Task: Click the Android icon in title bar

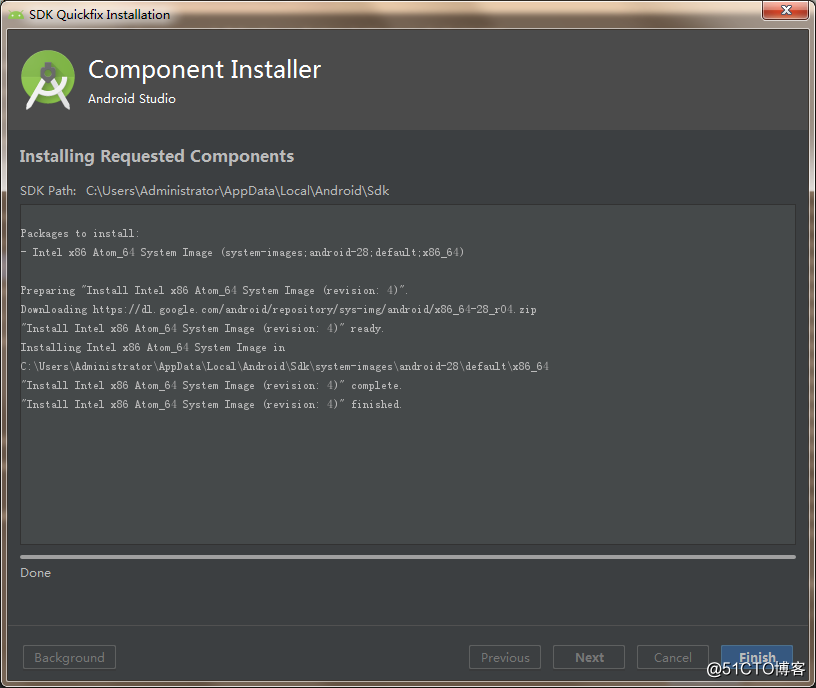Action: pyautogui.click(x=16, y=15)
